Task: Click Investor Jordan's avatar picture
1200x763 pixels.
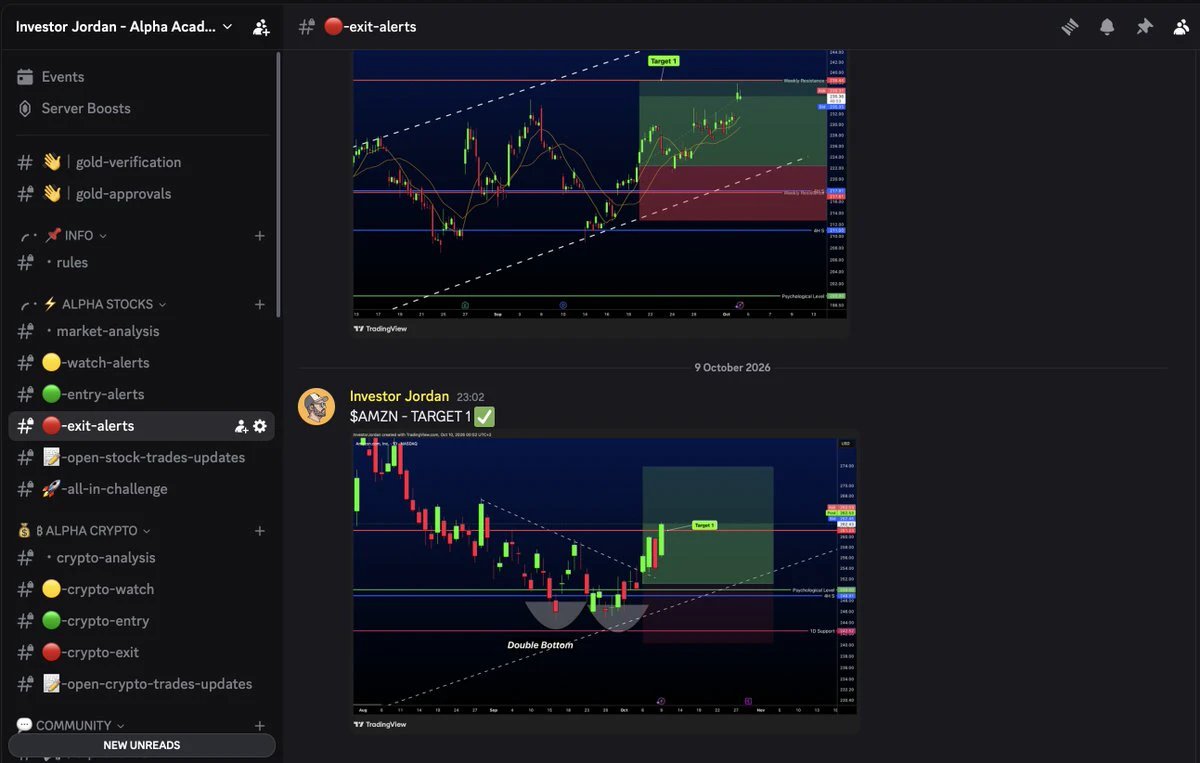Action: pos(317,406)
